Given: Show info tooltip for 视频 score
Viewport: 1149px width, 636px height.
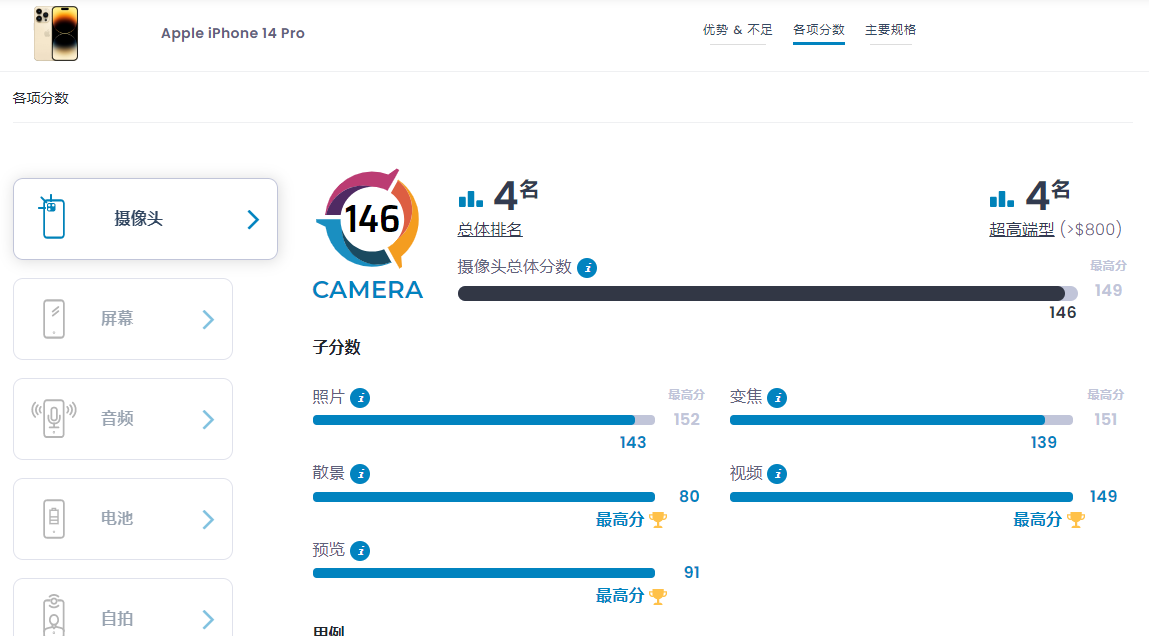Looking at the screenshot, I should pyautogui.click(x=777, y=474).
